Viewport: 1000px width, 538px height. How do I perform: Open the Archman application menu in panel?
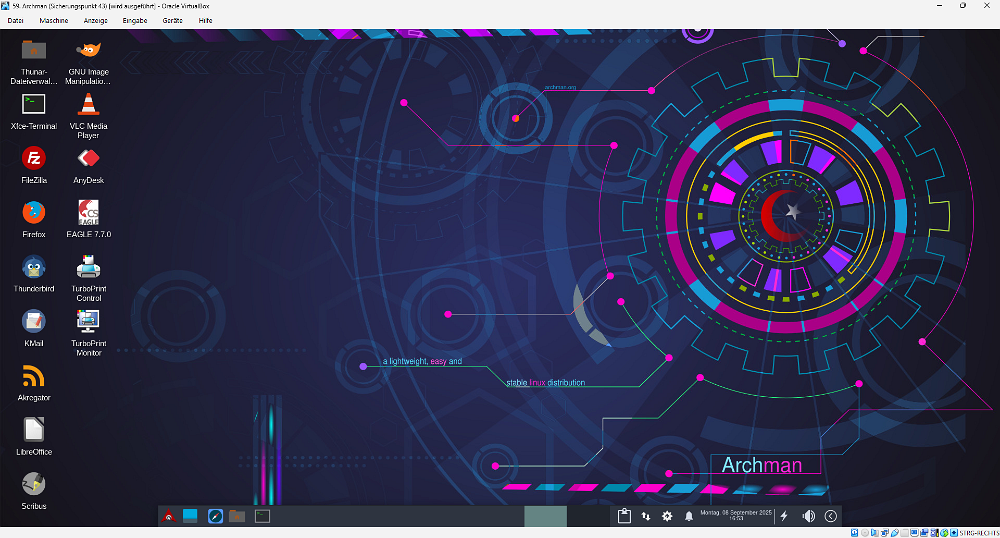pos(170,516)
